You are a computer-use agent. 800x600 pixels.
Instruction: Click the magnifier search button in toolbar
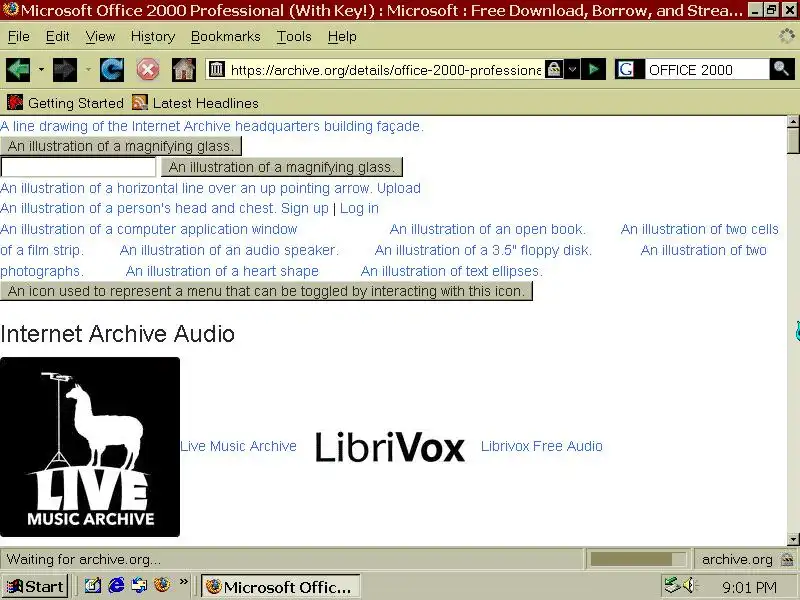click(781, 69)
